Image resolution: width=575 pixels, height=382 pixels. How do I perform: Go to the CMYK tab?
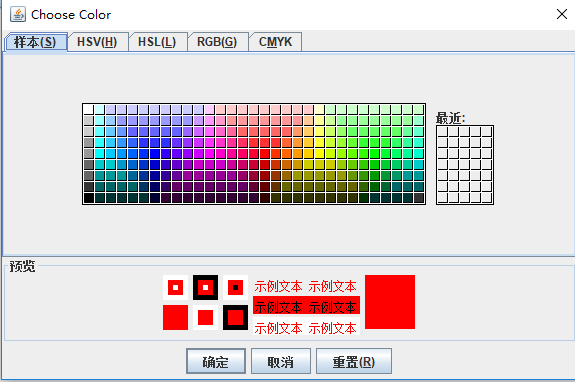tap(275, 42)
